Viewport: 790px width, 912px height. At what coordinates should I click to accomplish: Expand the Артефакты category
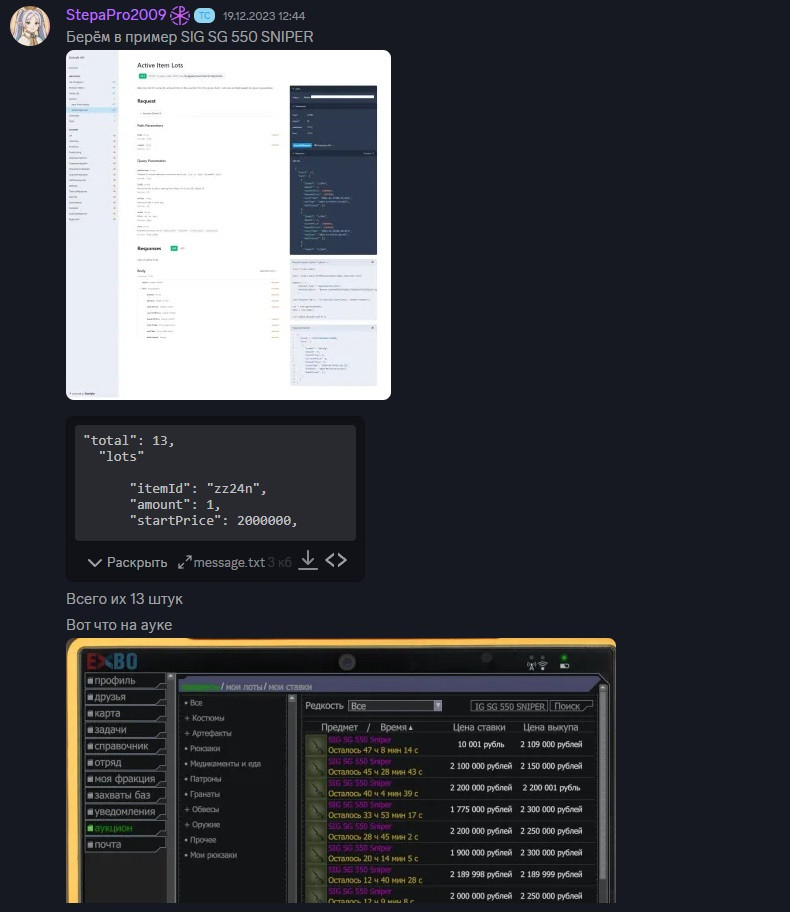coord(208,733)
